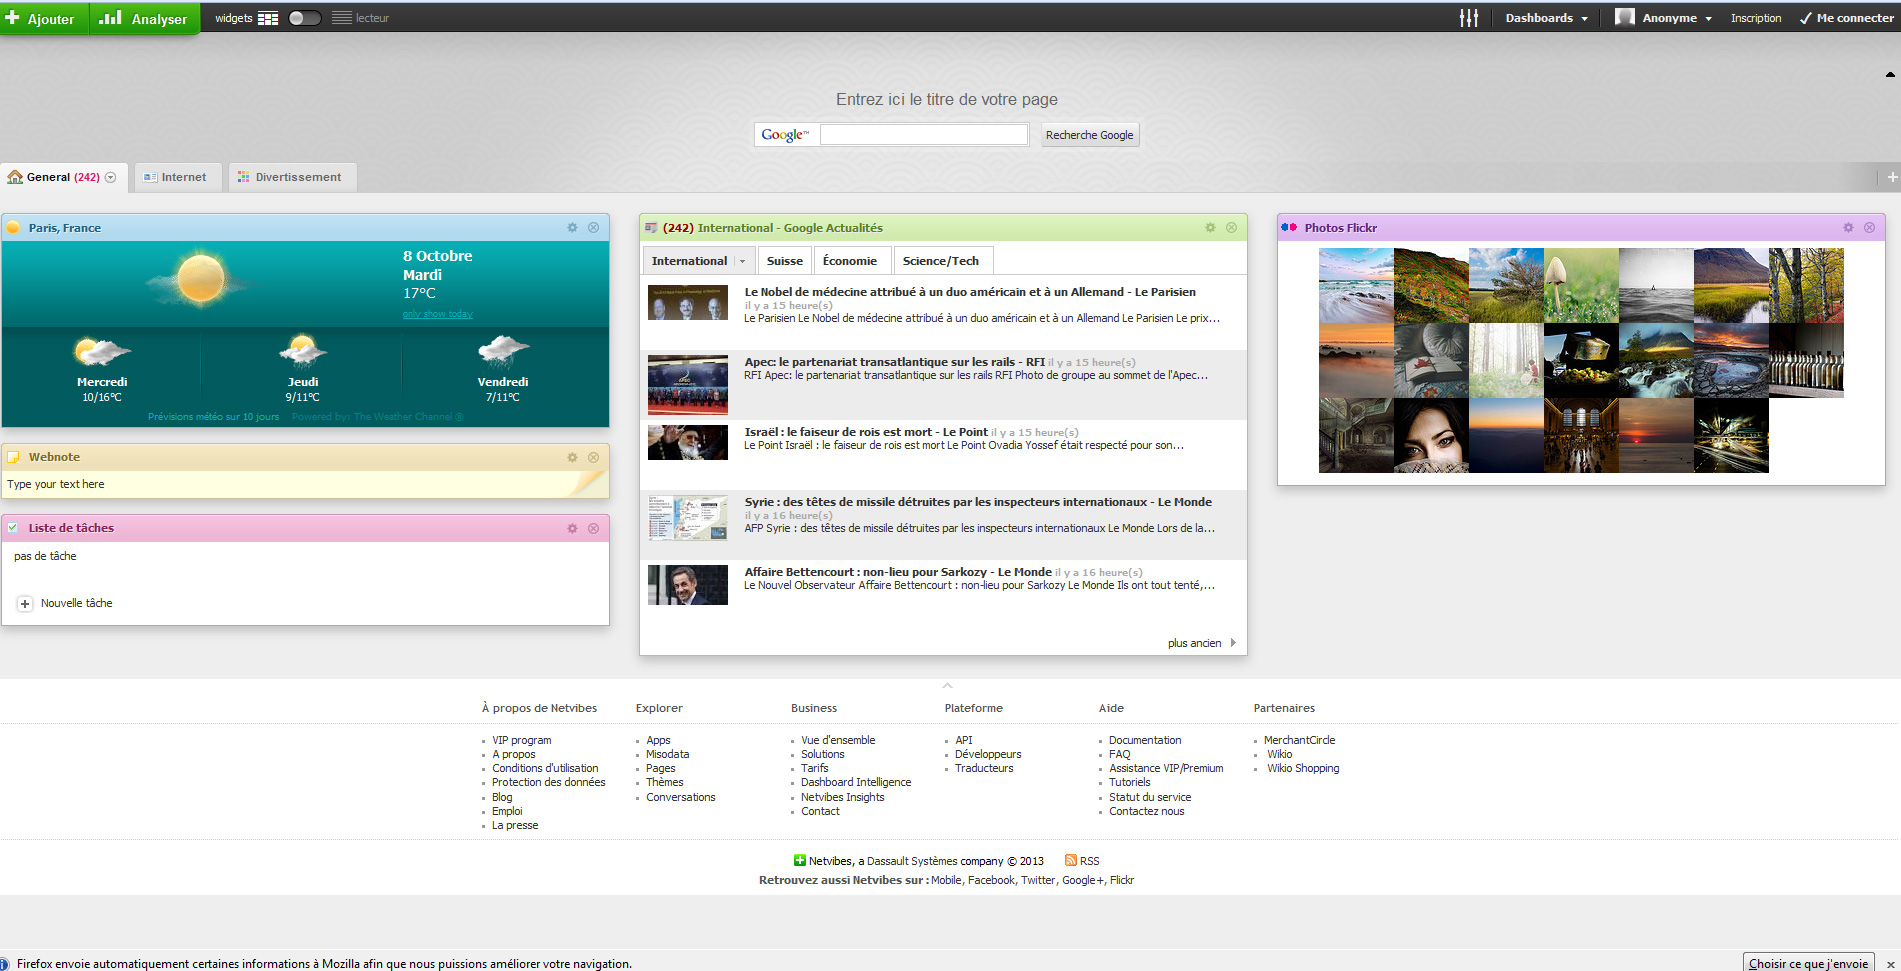Open the Documentation link under Aide

[x=1145, y=740]
